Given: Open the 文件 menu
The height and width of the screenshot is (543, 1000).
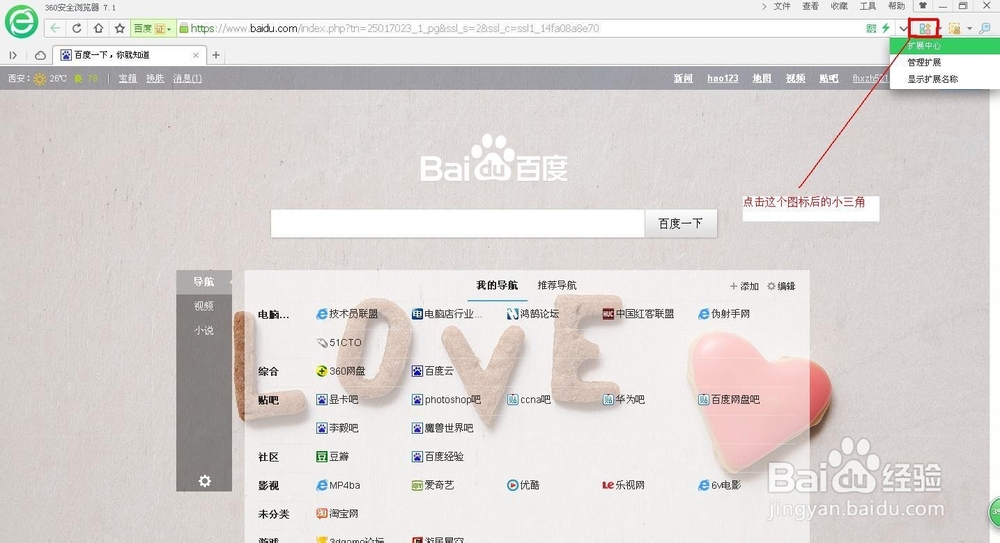Looking at the screenshot, I should coord(782,6).
